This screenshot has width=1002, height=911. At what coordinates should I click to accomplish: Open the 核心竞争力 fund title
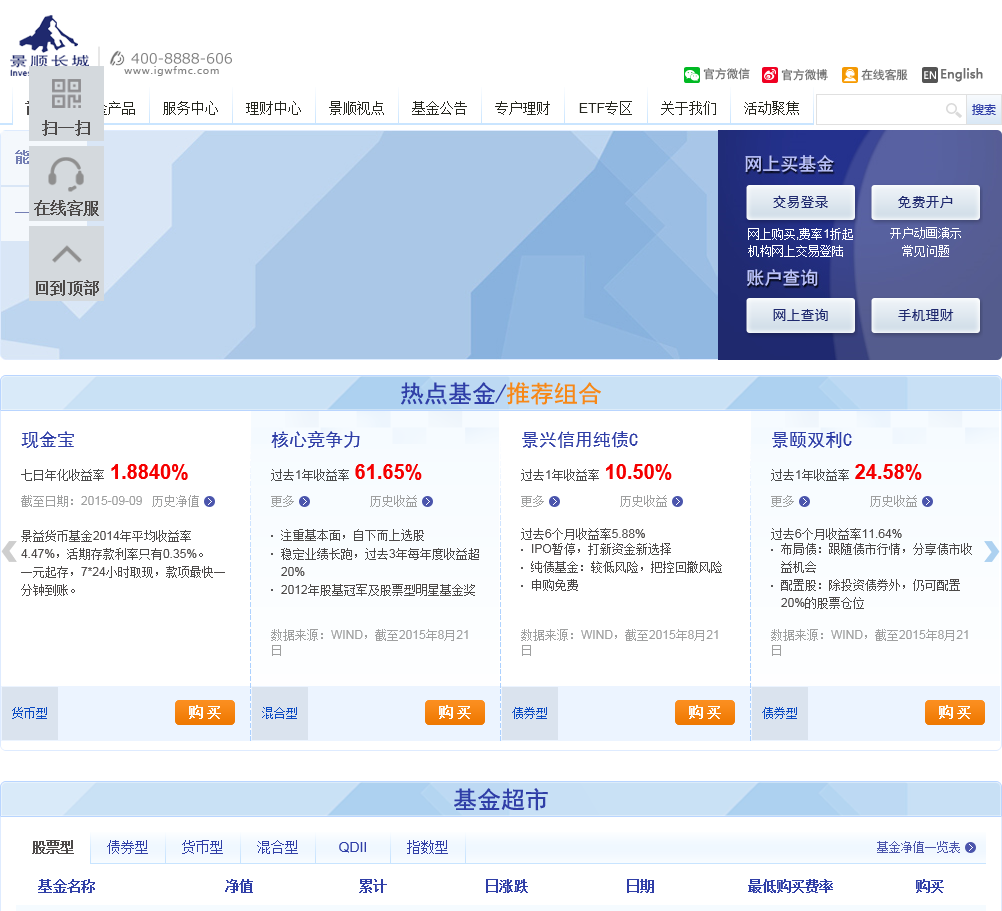point(316,440)
